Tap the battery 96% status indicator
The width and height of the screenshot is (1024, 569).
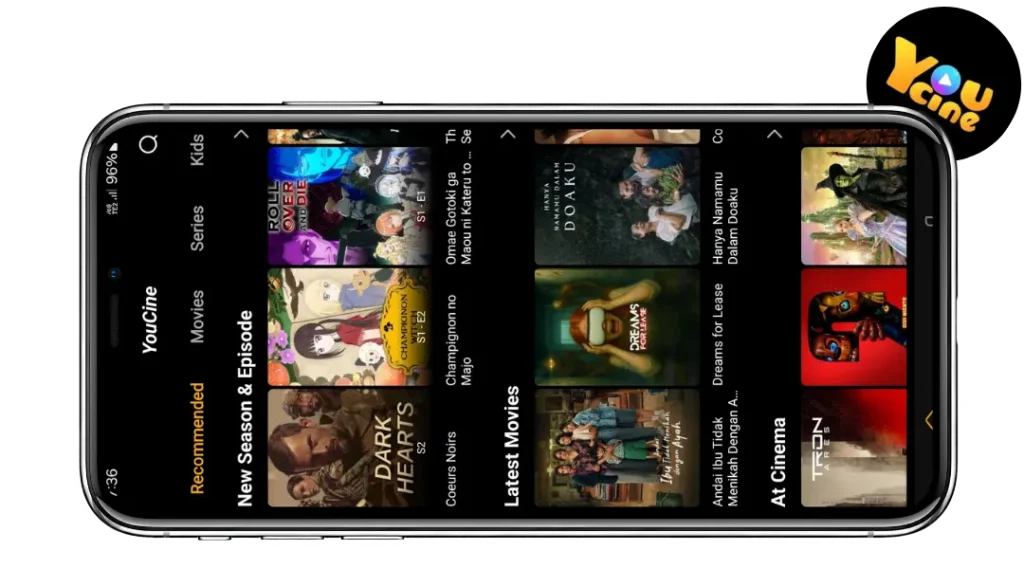(112, 164)
